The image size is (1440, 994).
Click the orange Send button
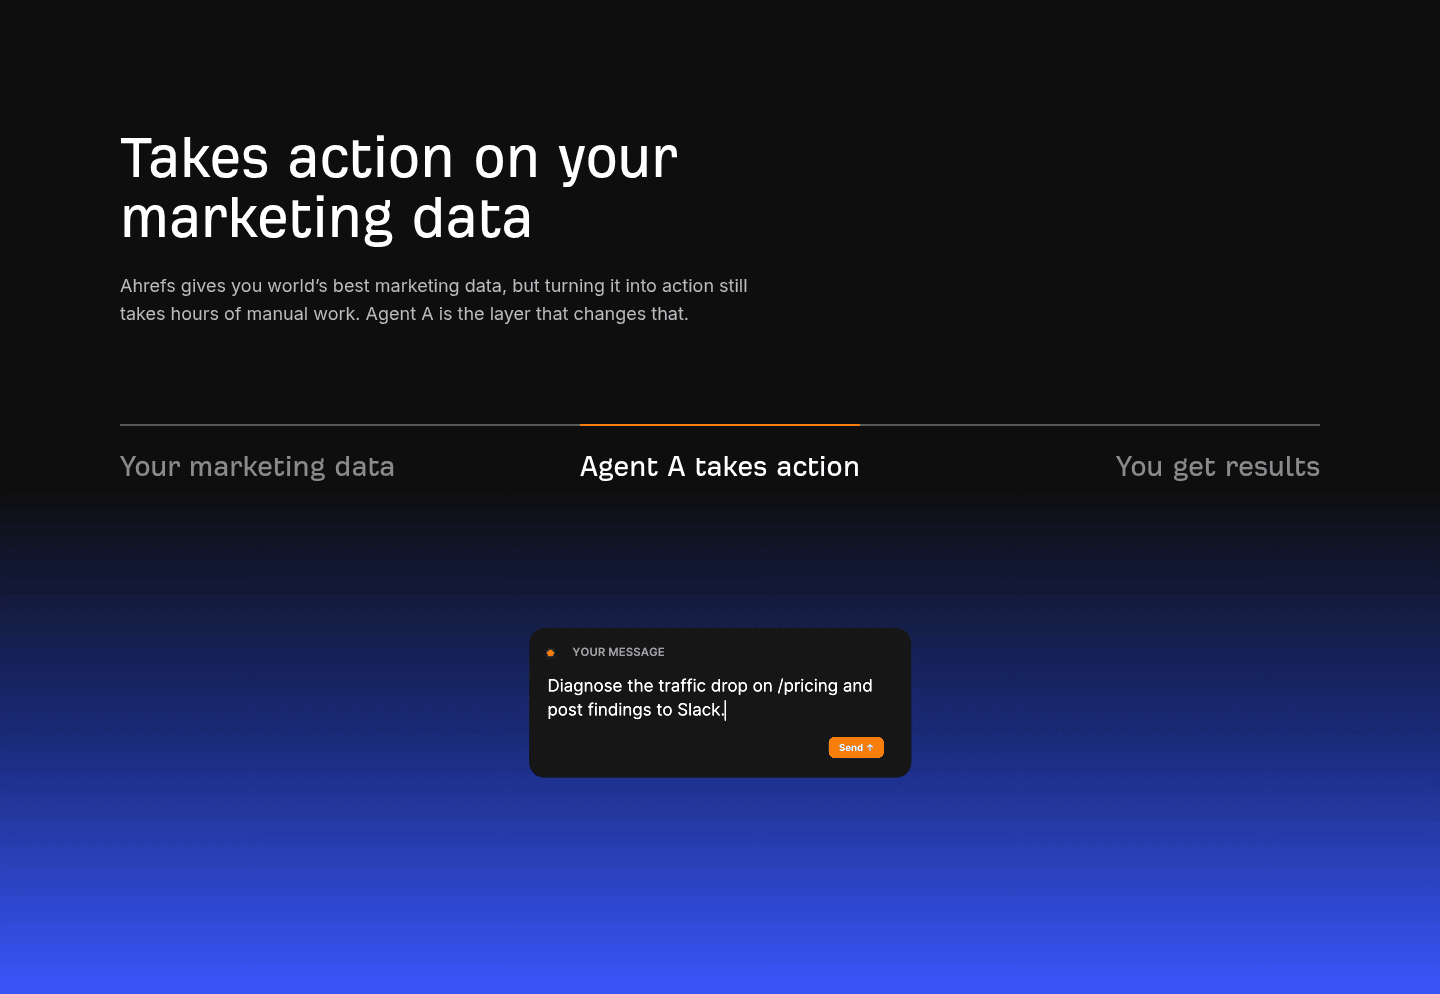856,747
